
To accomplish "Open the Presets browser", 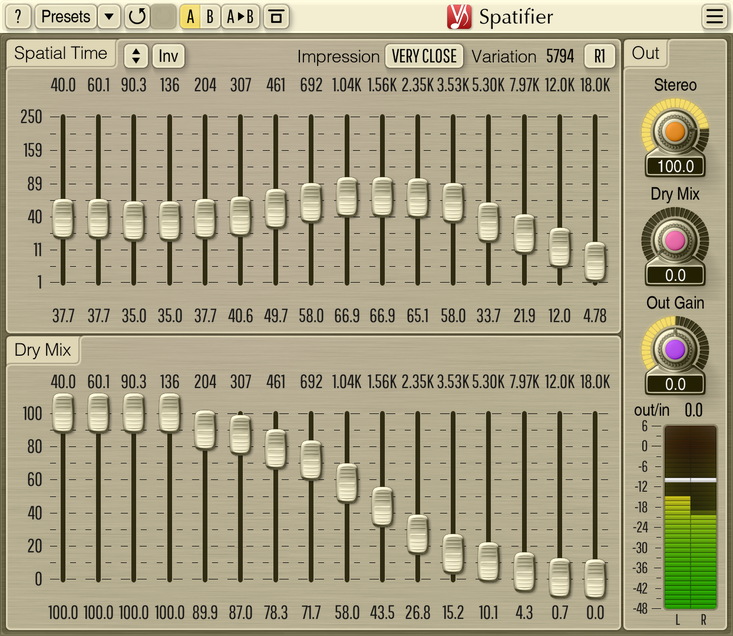I will coord(65,17).
